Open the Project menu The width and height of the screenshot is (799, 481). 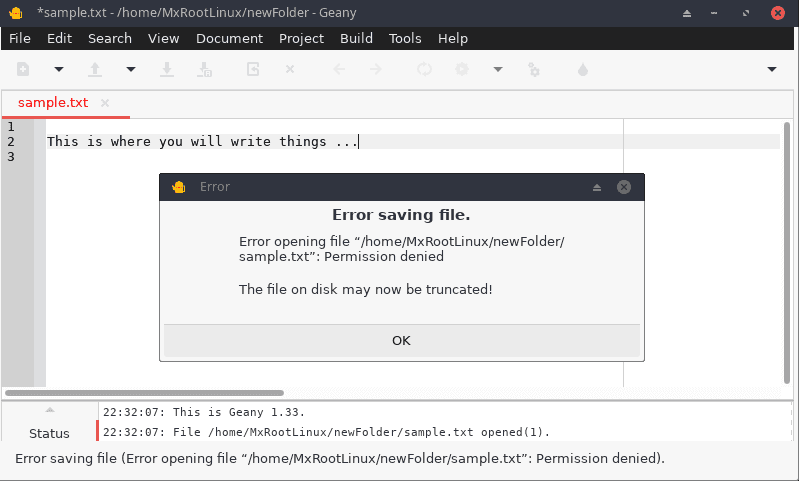coord(301,38)
